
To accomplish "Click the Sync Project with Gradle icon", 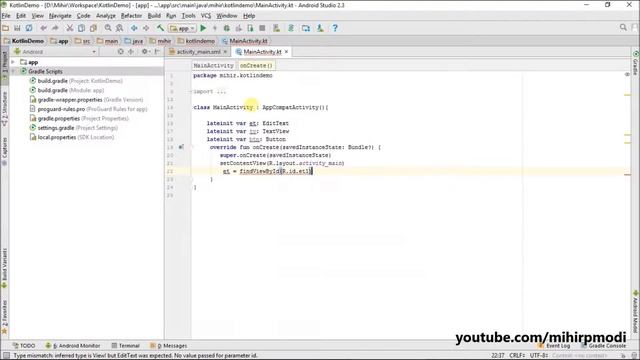I will 291,28.
